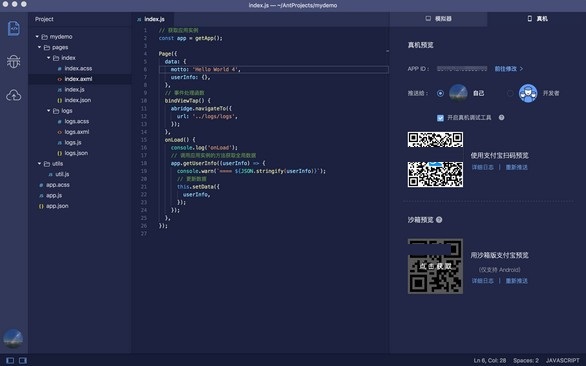This screenshot has width=586, height=366.
Task: Click help icon next to 开启真机调试工具
Action: pos(502,117)
